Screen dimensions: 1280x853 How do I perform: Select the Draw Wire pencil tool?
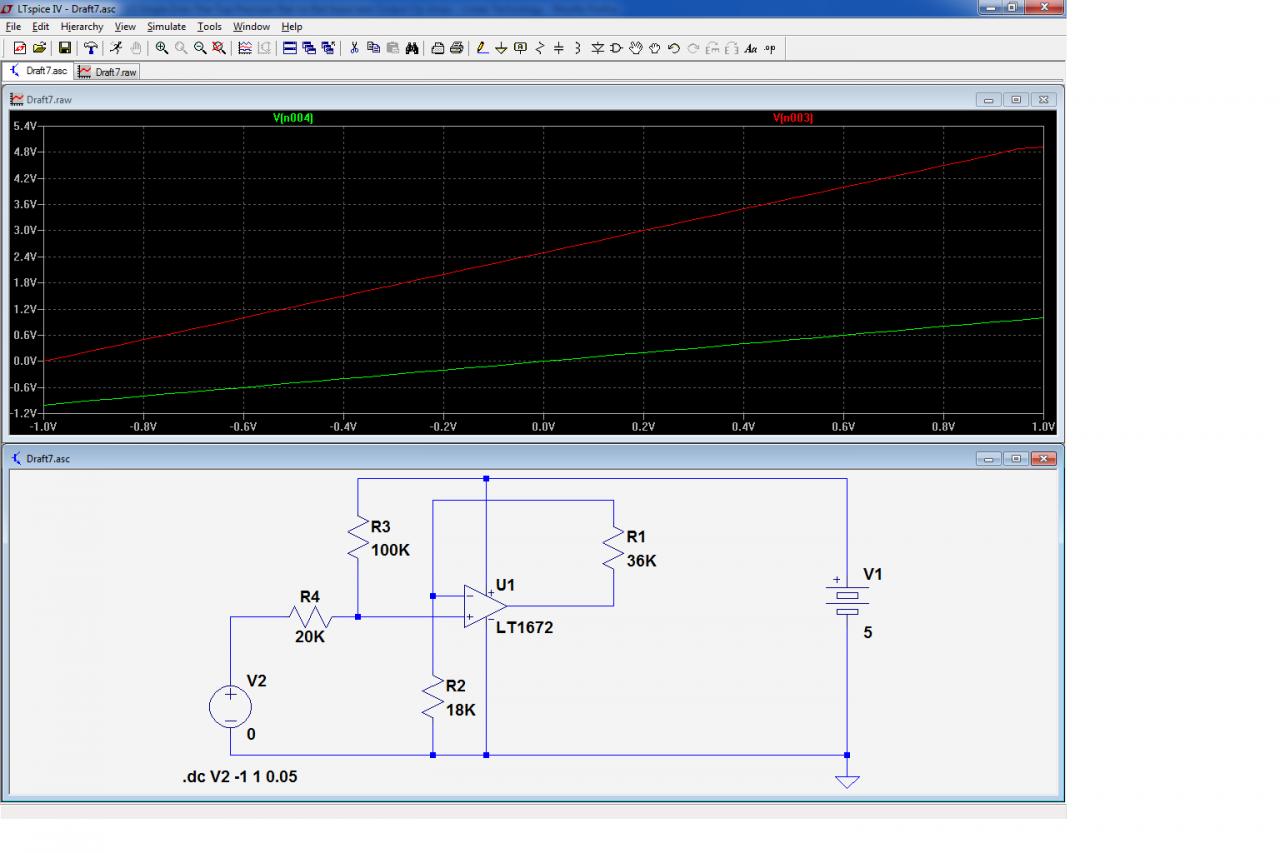click(x=482, y=48)
